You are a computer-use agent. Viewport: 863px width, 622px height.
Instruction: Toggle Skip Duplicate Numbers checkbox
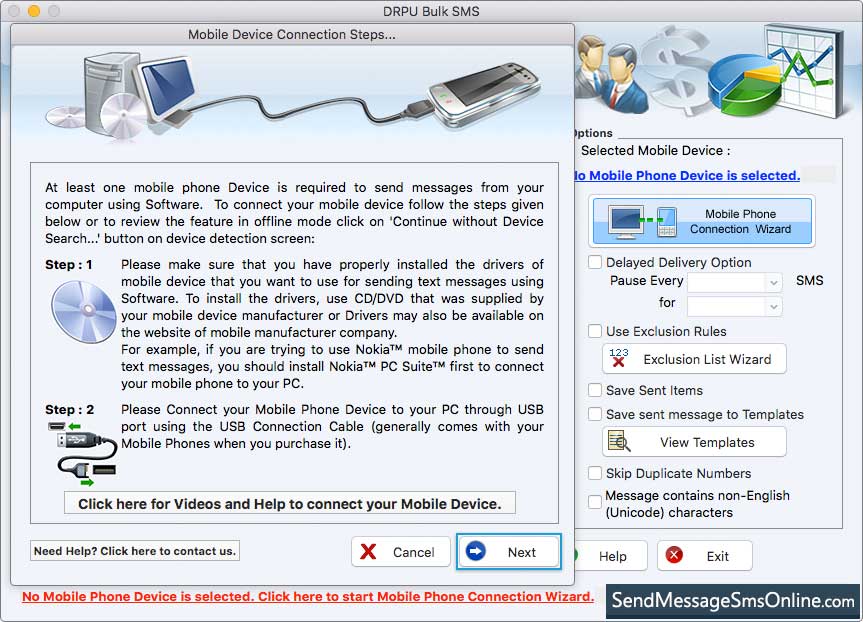point(595,473)
